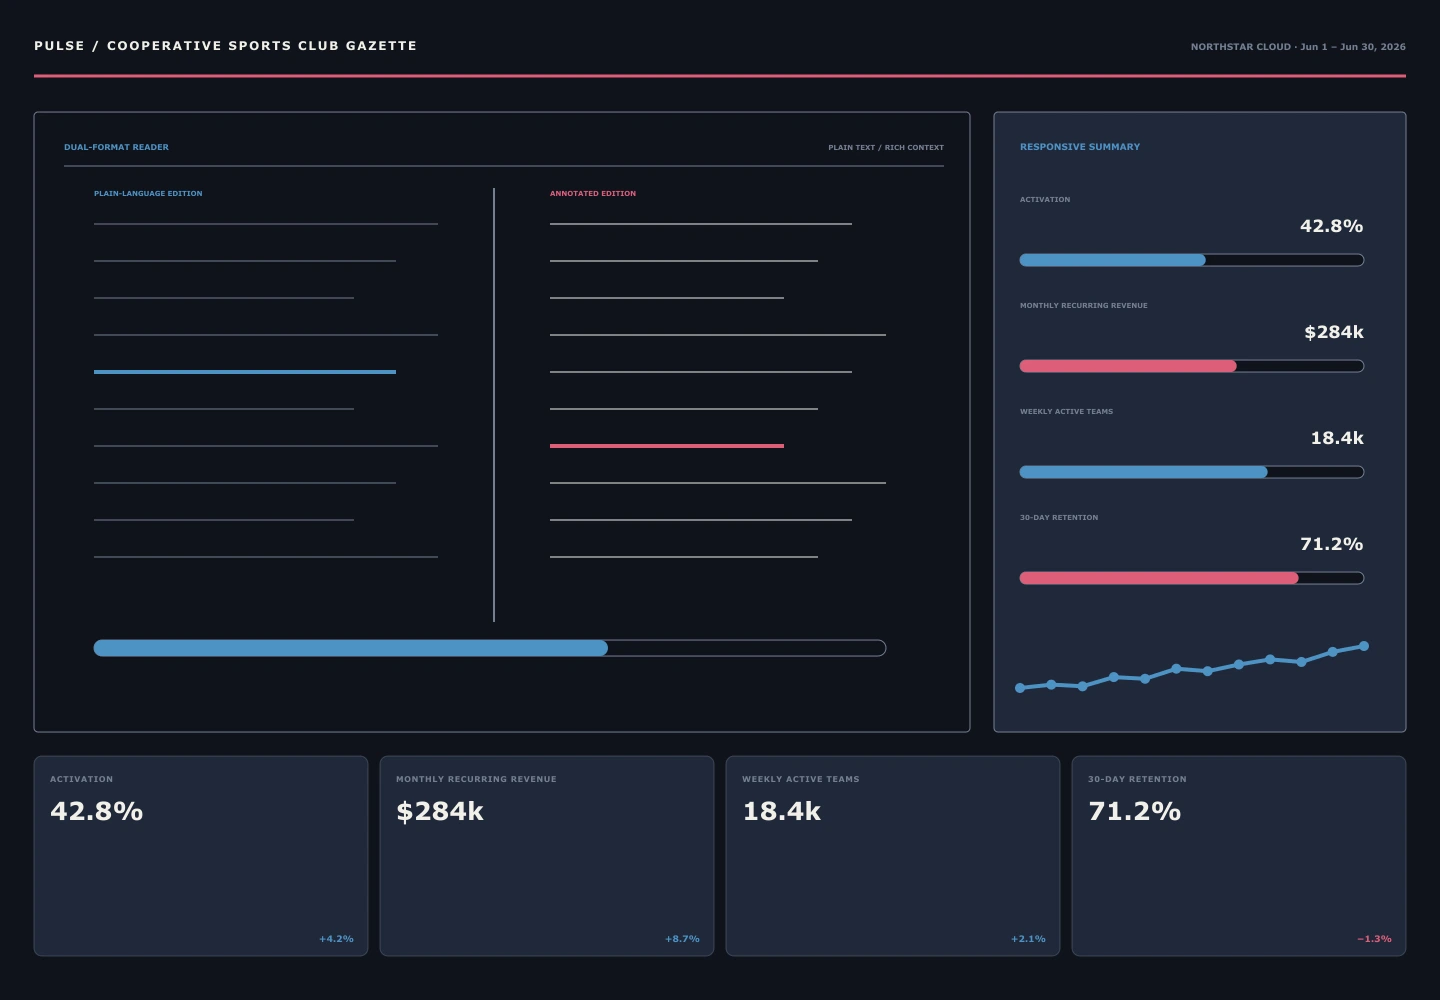Click the Responsive Summary heading
The height and width of the screenshot is (1000, 1440).
(1080, 147)
